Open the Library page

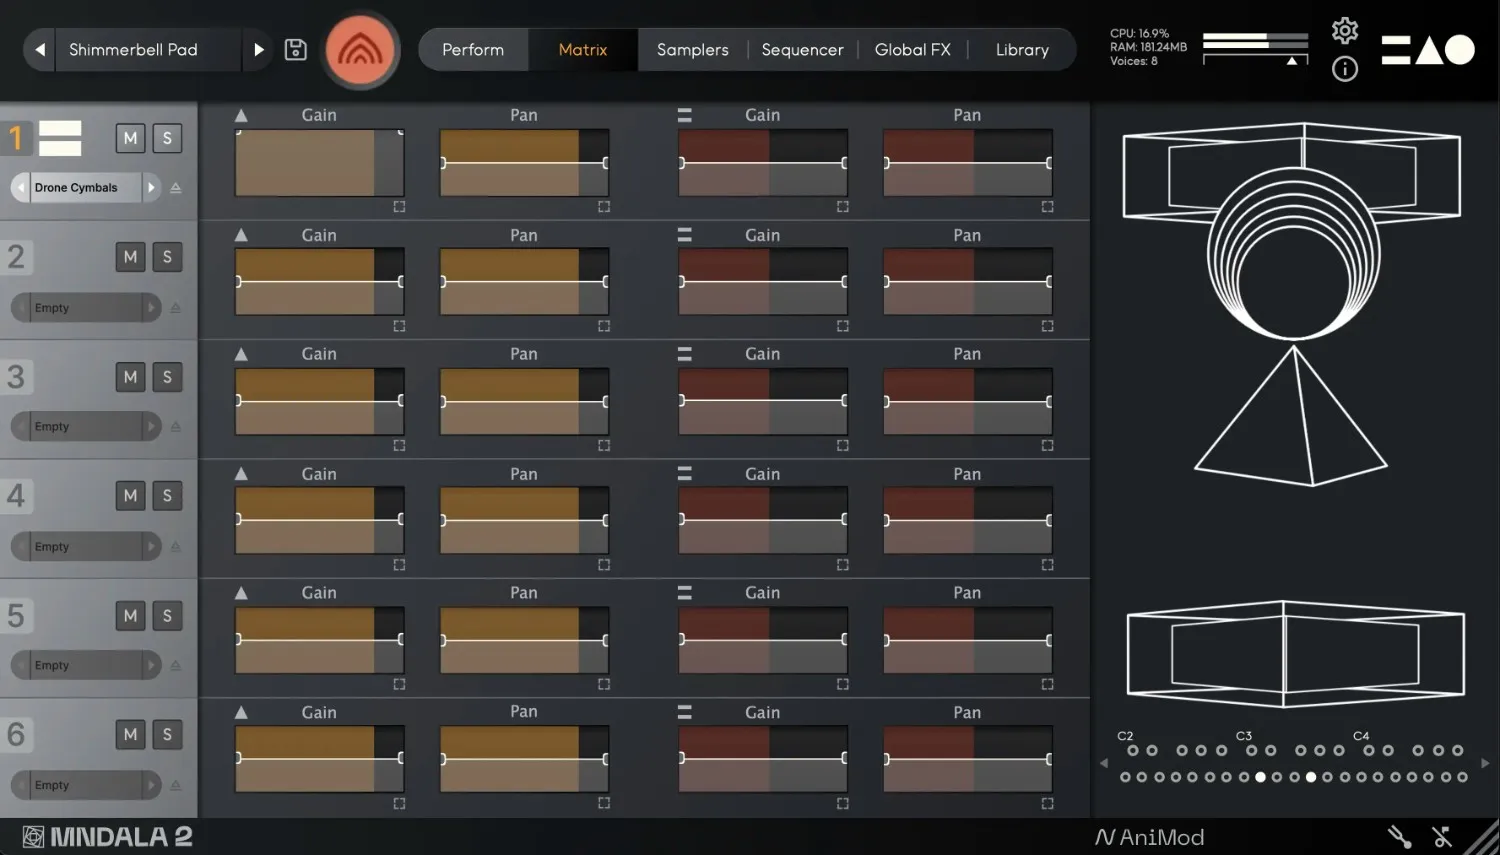click(1022, 49)
